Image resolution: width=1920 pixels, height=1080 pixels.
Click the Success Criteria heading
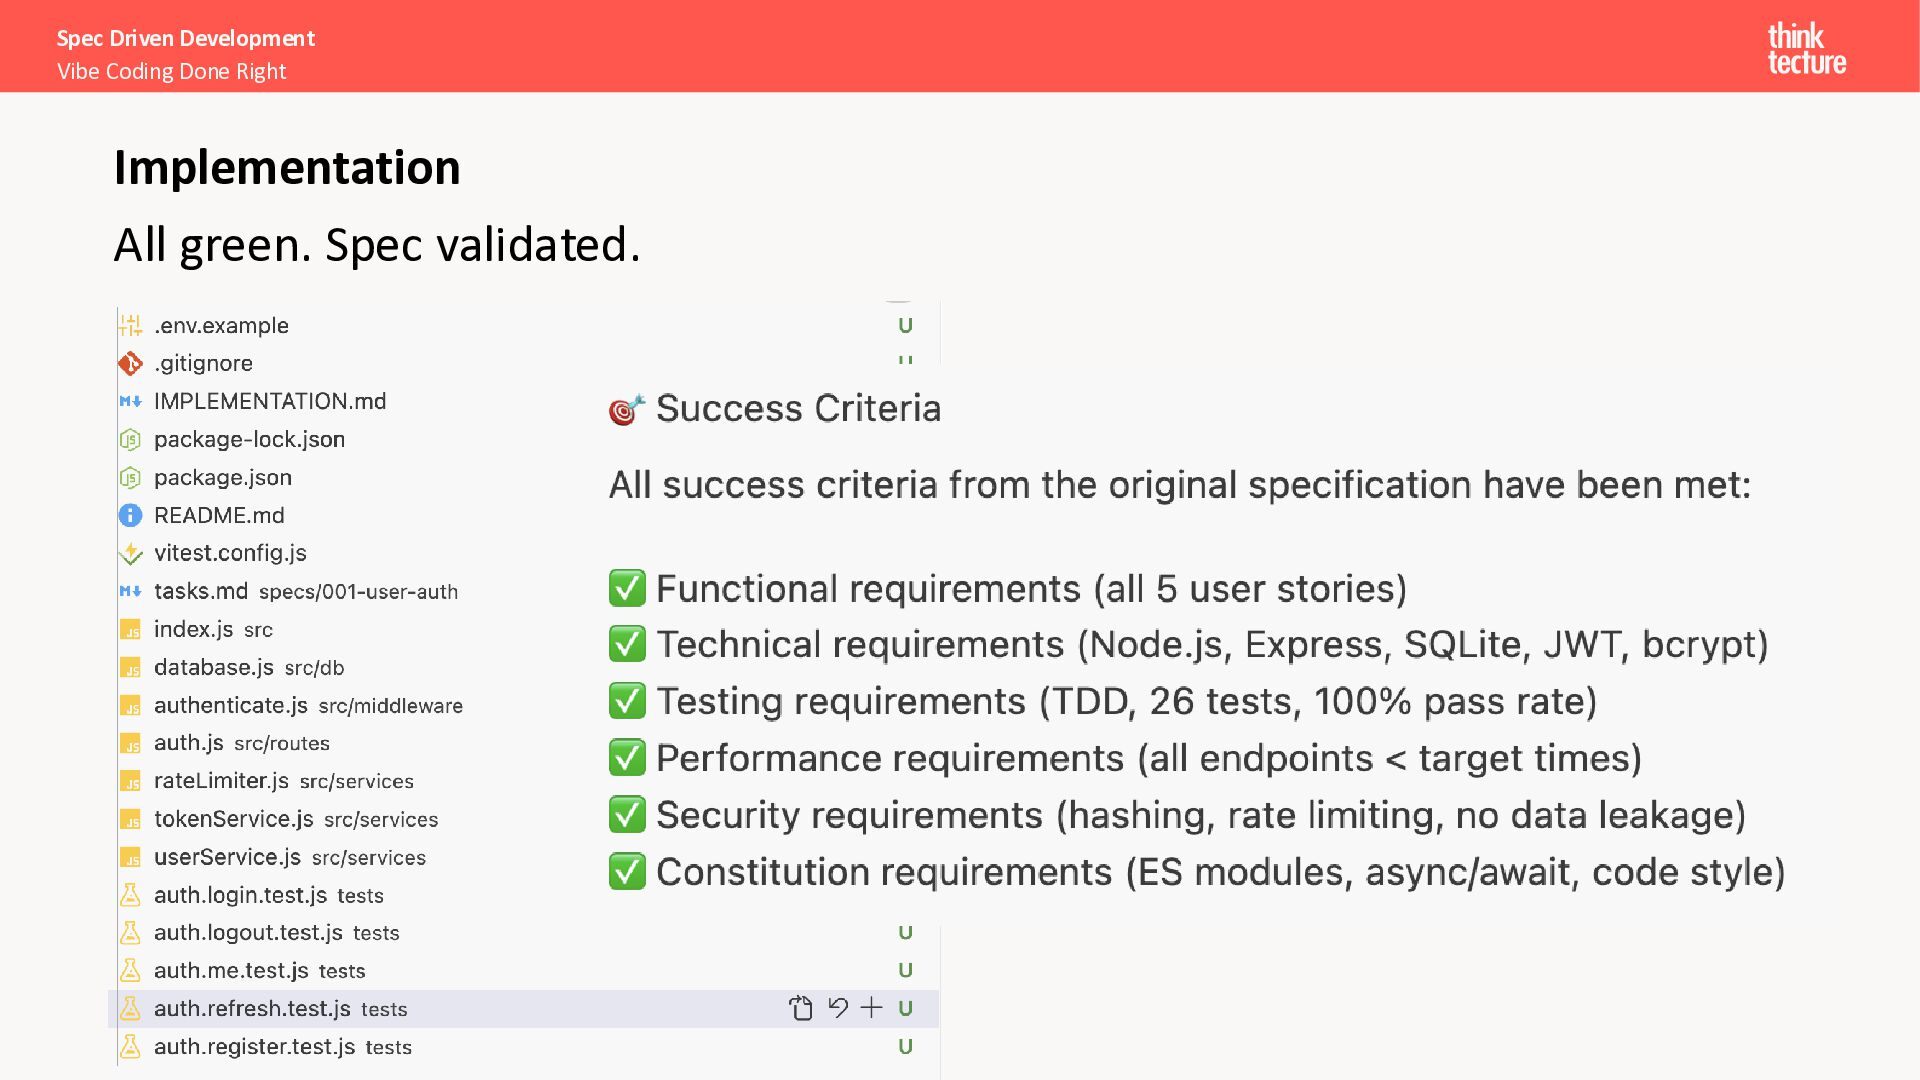[797, 409]
